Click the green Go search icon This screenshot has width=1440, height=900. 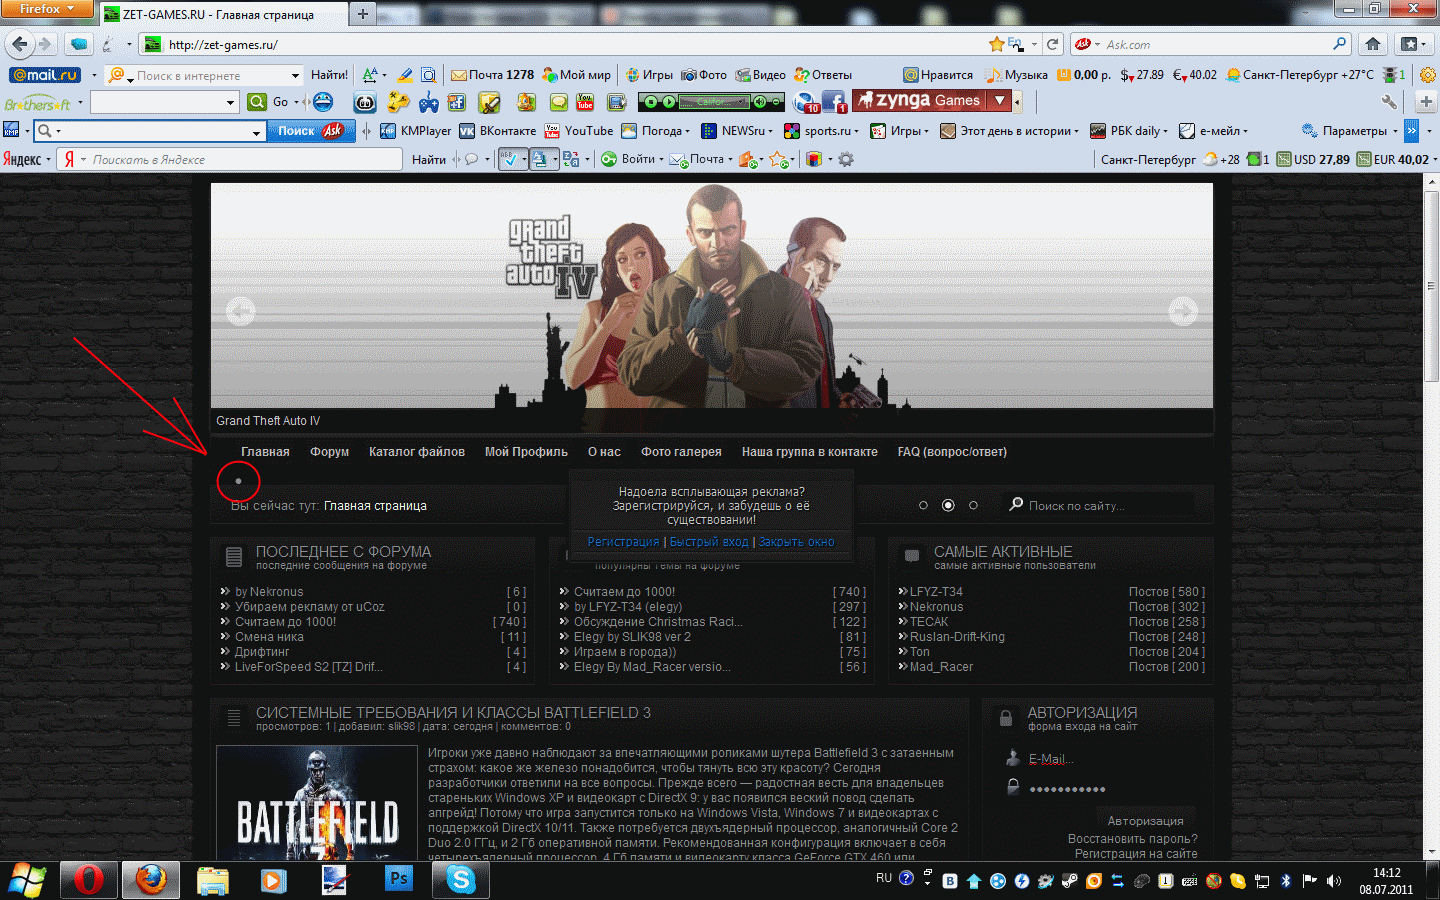pos(257,102)
